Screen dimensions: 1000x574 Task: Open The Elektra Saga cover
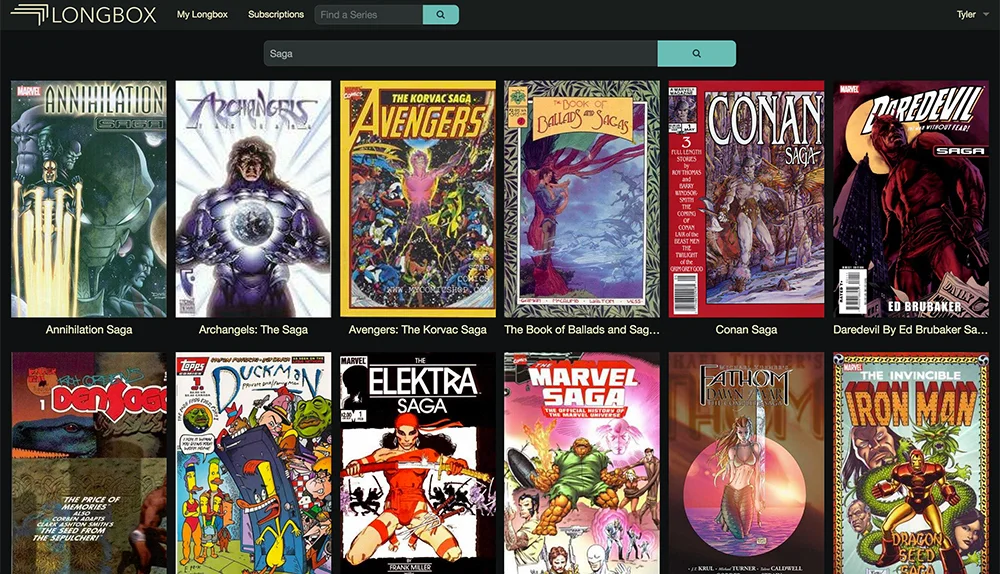tap(418, 463)
